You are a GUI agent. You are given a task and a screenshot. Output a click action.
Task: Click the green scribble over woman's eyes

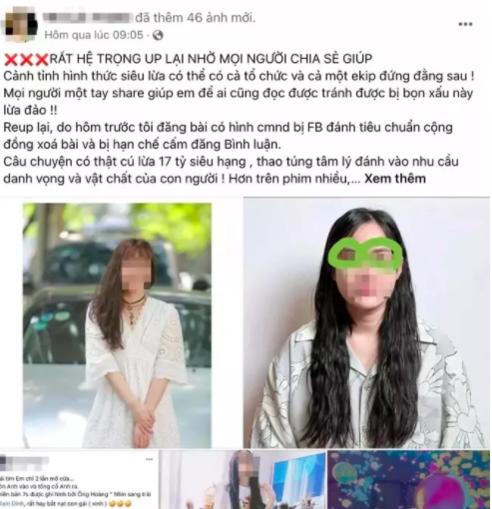(366, 254)
